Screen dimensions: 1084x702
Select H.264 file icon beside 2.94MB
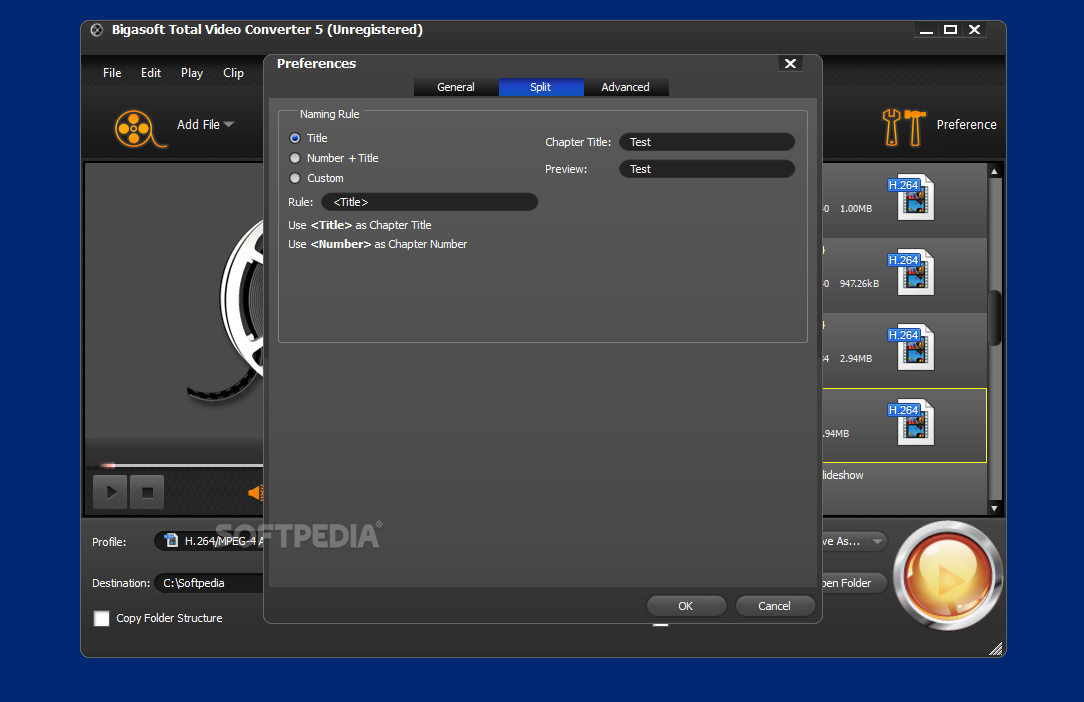(911, 347)
